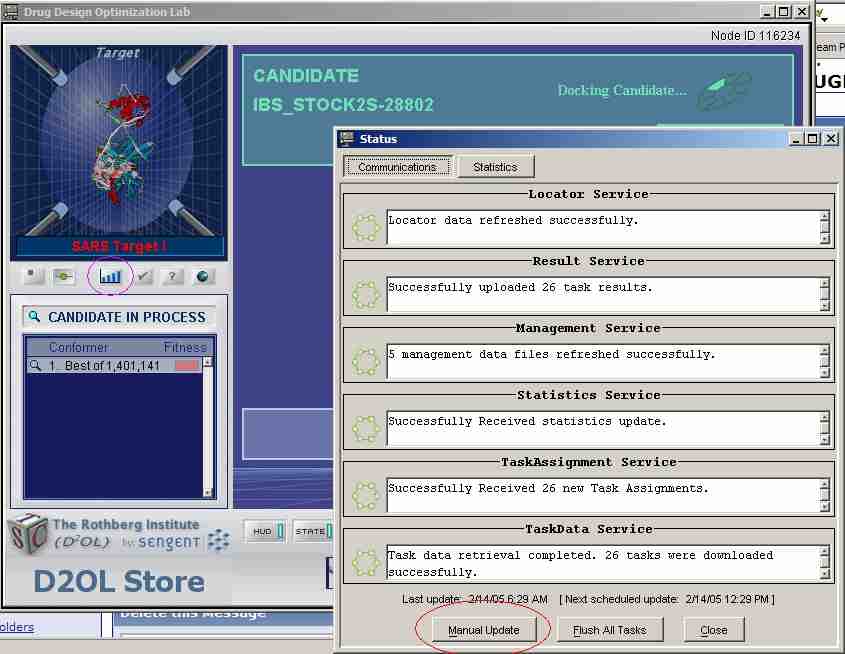Open the D2OL Store banner
Viewport: 845px width, 654px height.
click(x=119, y=582)
